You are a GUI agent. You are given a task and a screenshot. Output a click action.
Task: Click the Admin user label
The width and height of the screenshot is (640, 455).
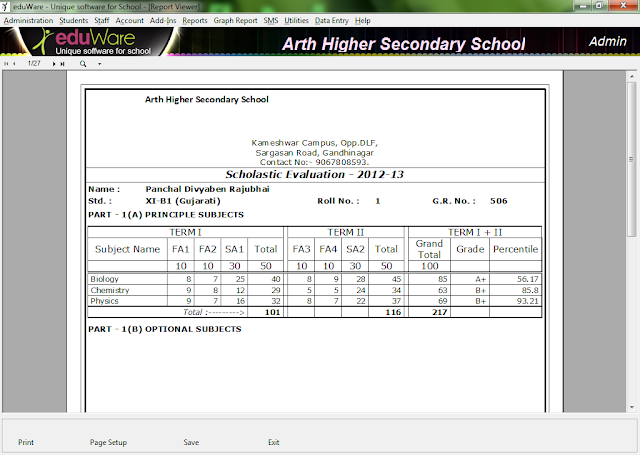tap(607, 41)
